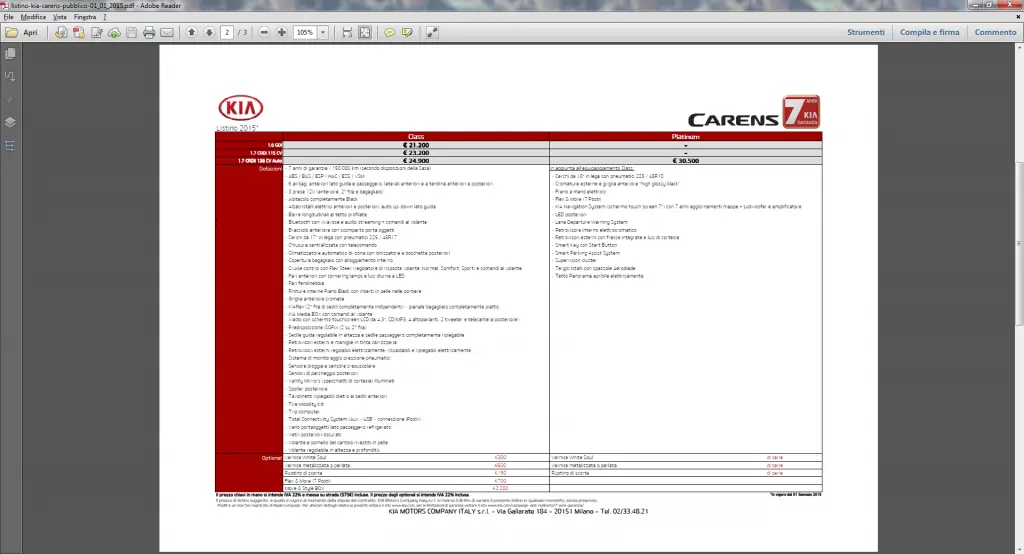Go to previous page arrow

tap(191, 32)
